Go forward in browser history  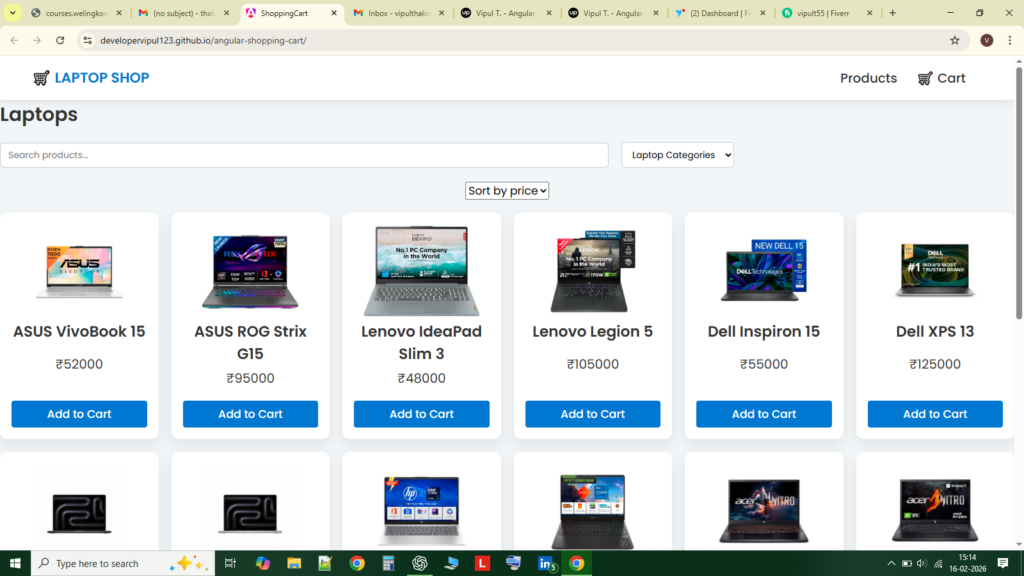(x=37, y=40)
